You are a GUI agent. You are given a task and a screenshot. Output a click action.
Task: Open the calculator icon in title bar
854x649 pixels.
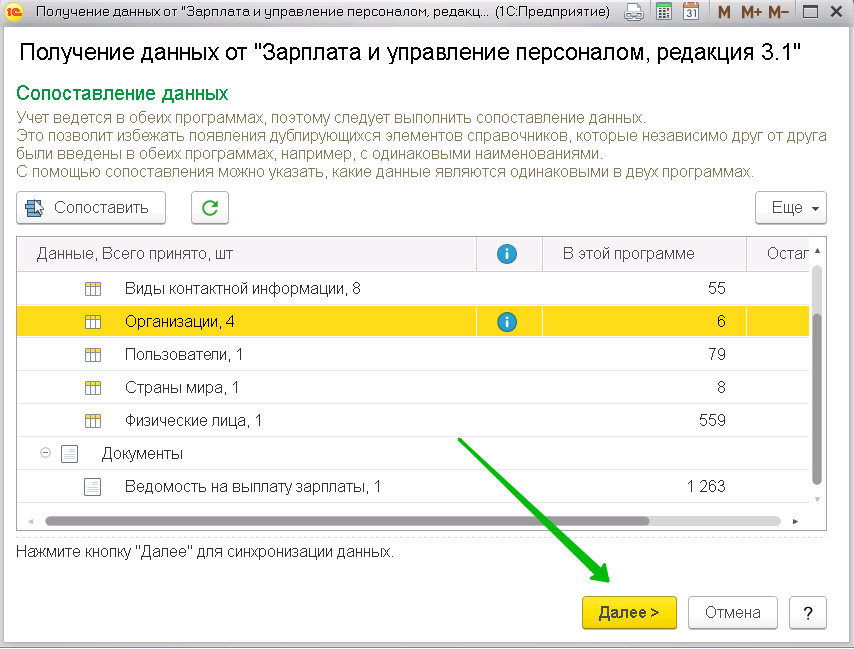pos(663,11)
